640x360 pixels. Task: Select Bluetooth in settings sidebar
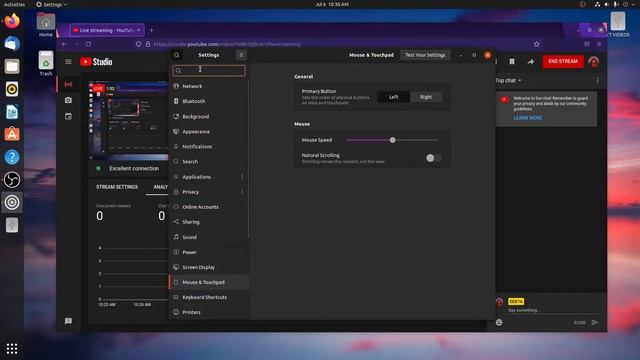point(209,101)
